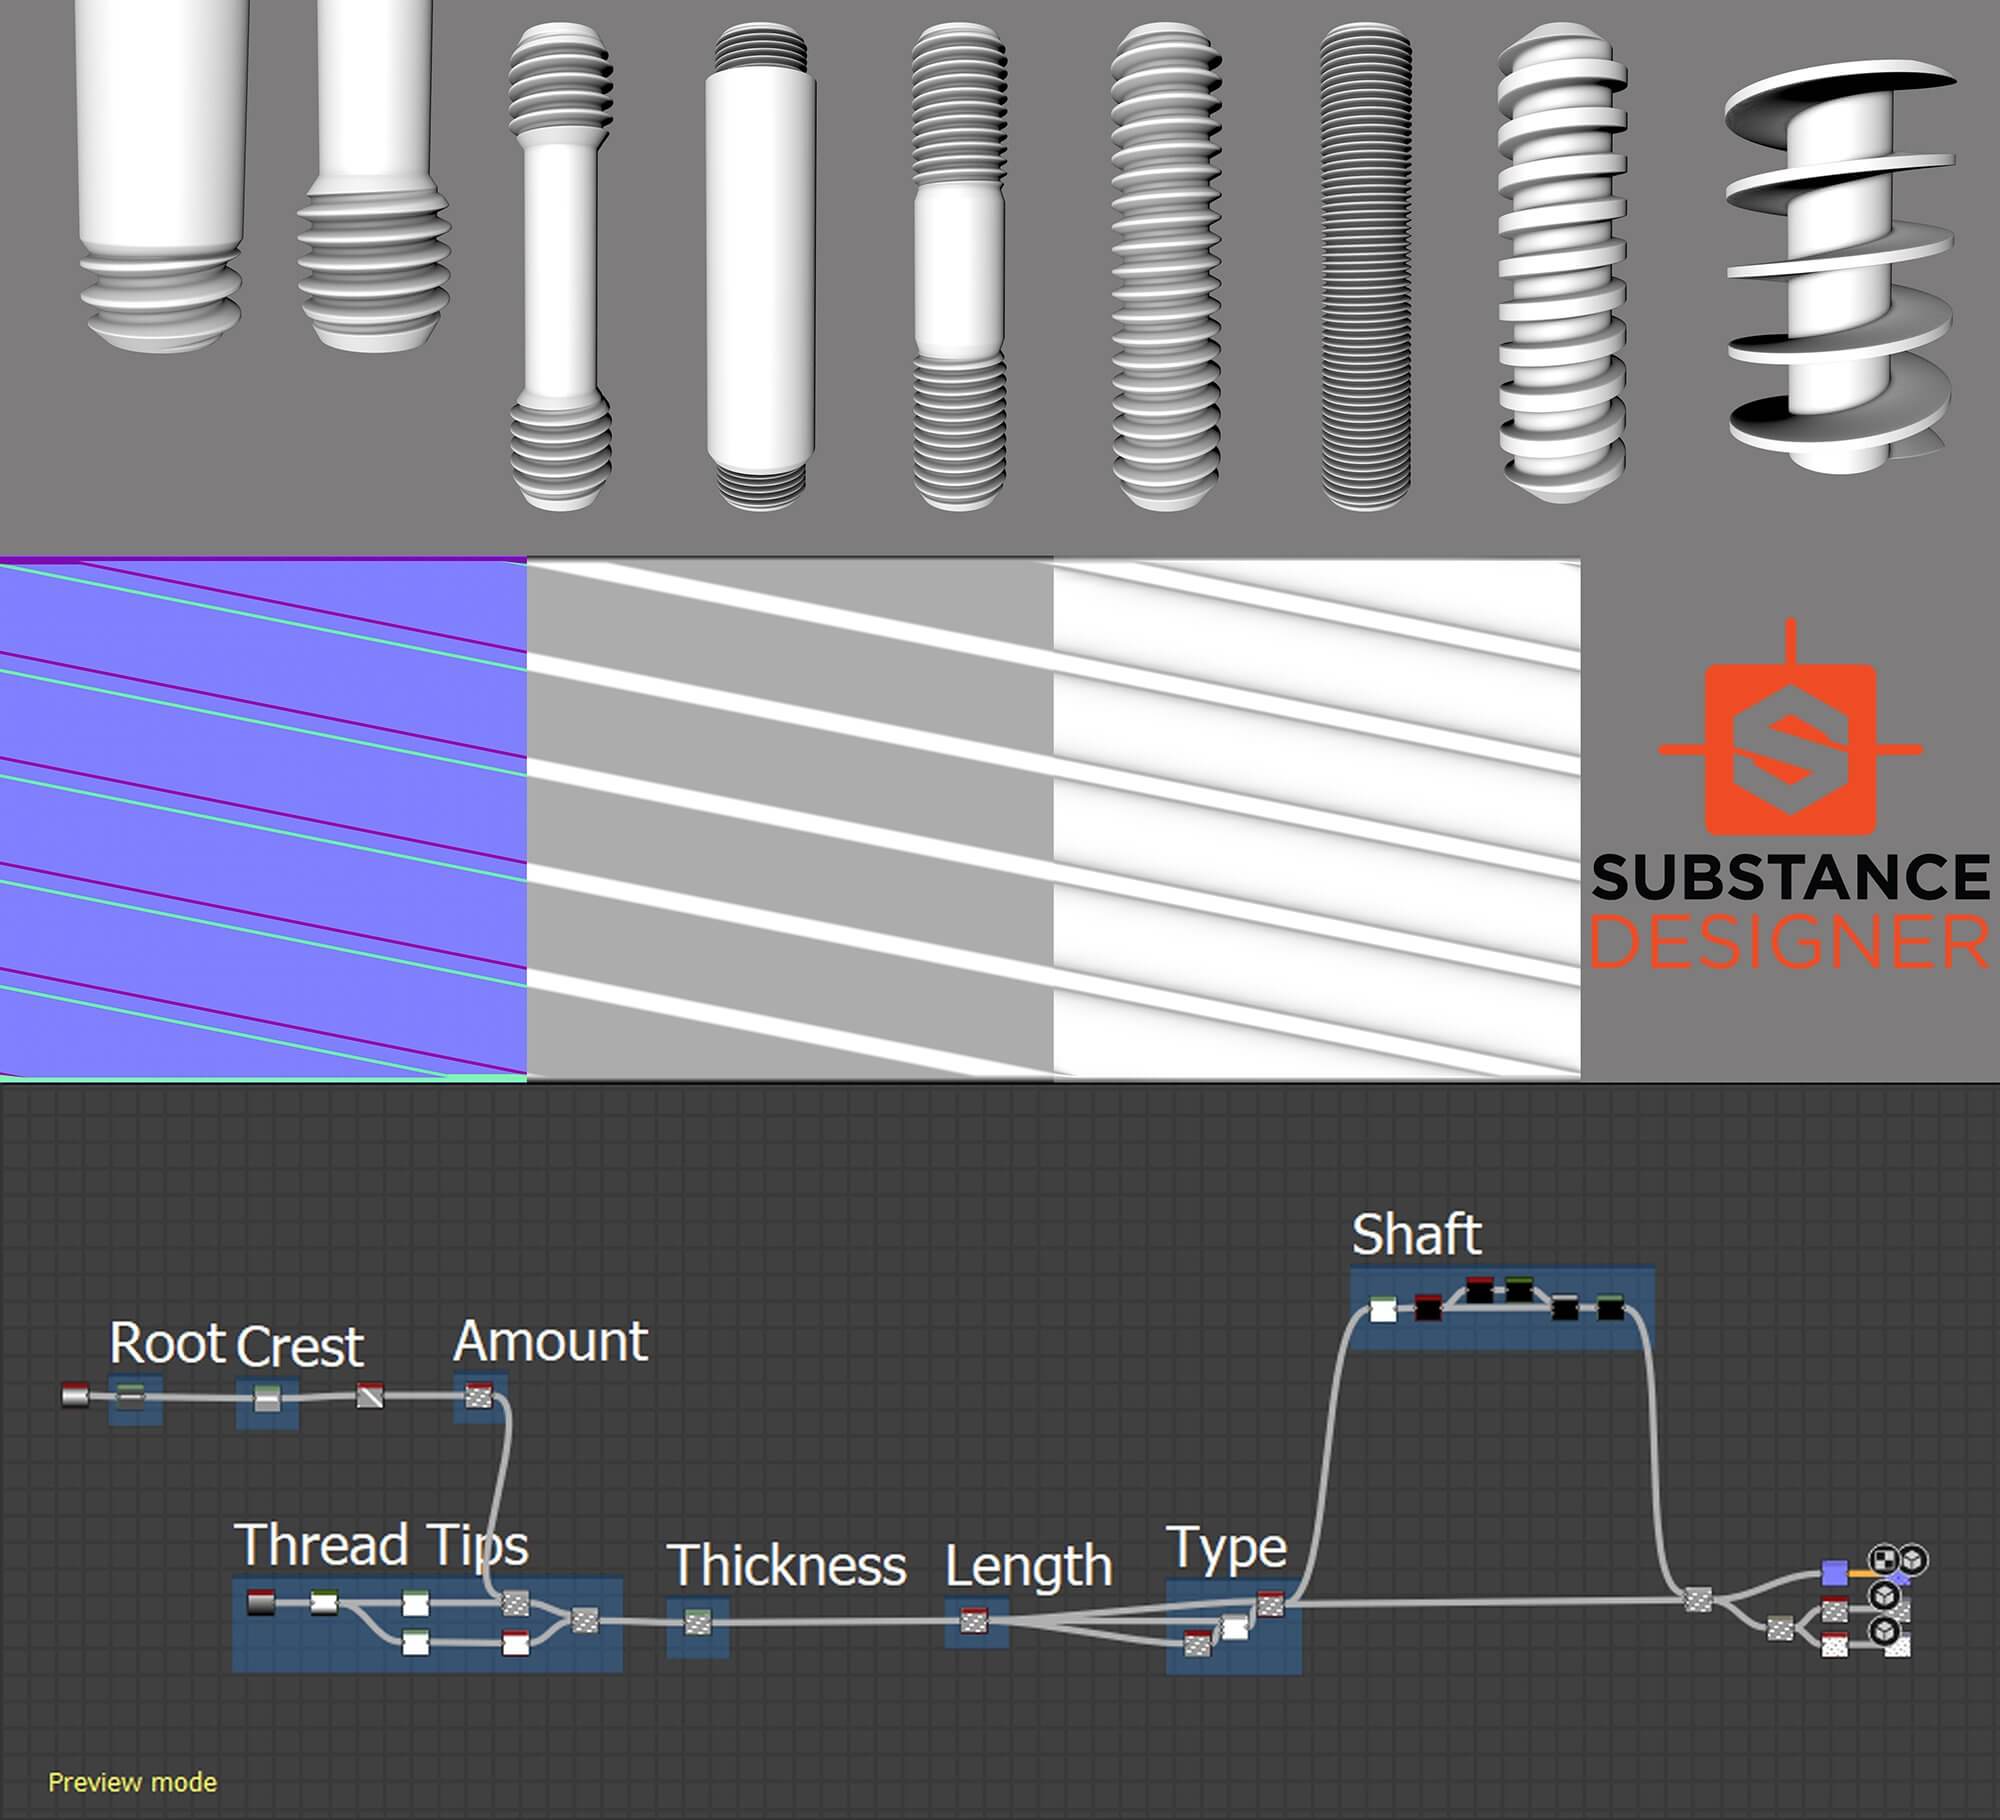Select the node inside the Crest frame
Image resolution: width=2000 pixels, height=1820 pixels.
[x=266, y=1398]
